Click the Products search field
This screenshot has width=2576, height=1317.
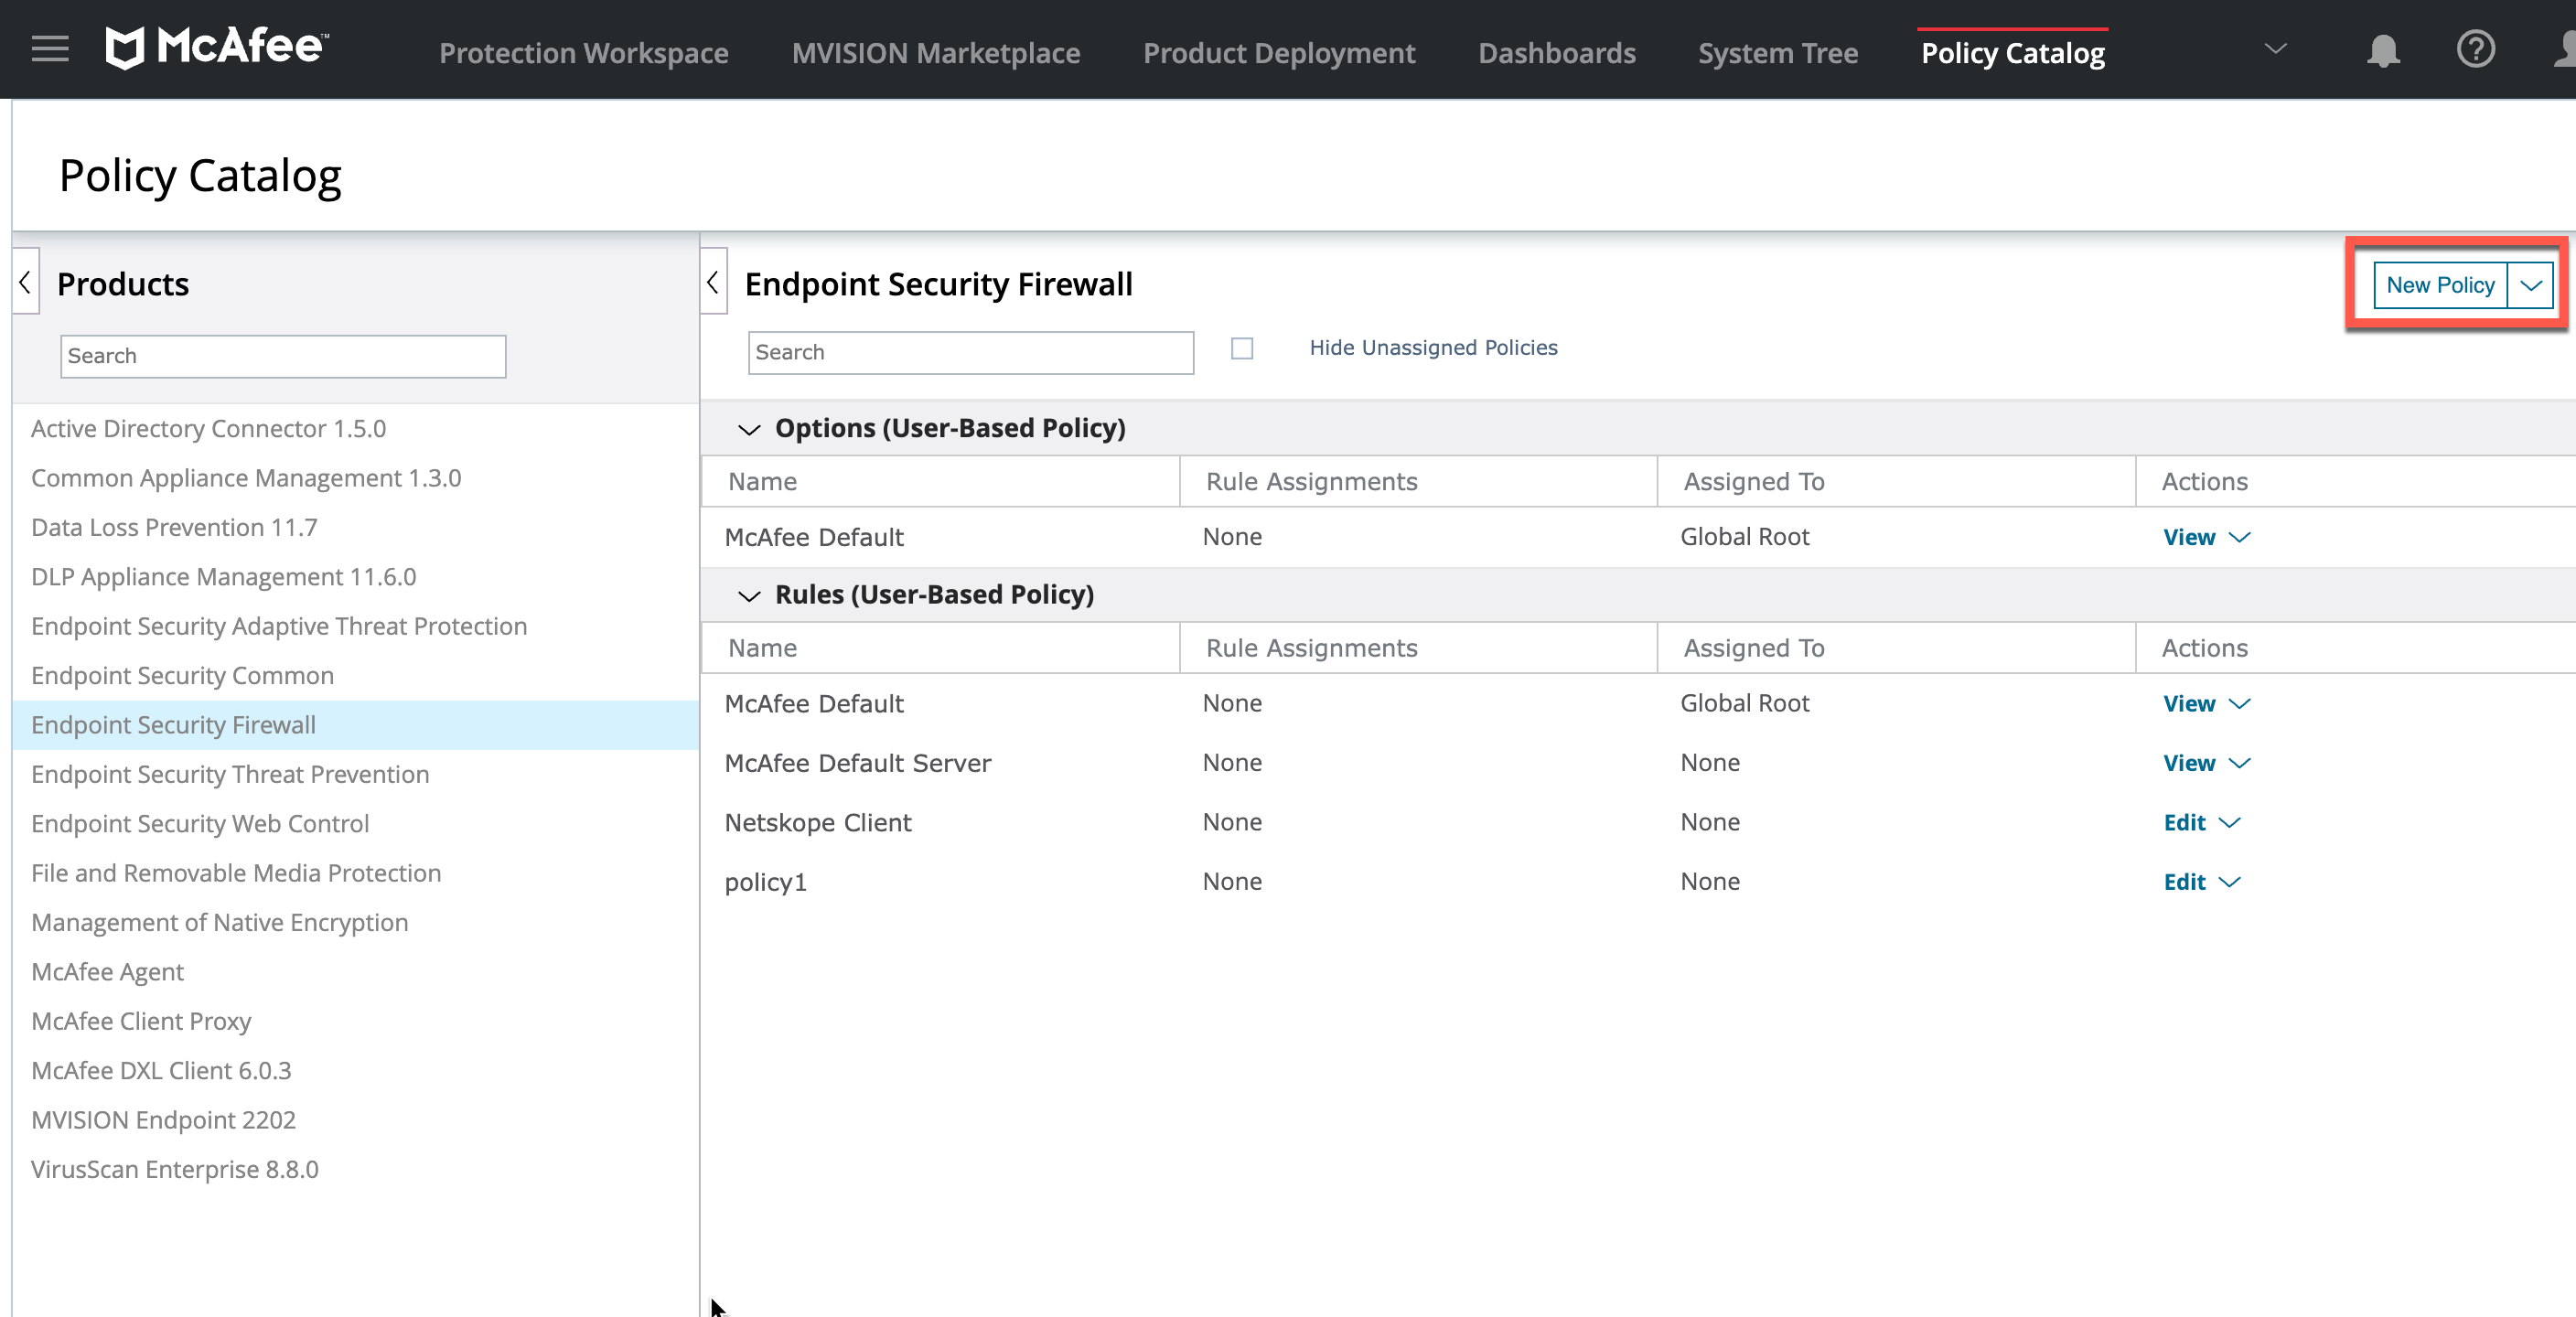pyautogui.click(x=283, y=356)
